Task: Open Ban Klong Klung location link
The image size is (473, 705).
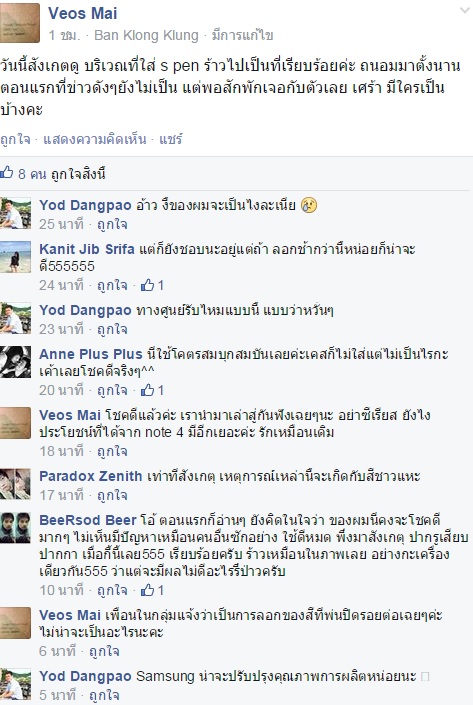Action: 146,36
